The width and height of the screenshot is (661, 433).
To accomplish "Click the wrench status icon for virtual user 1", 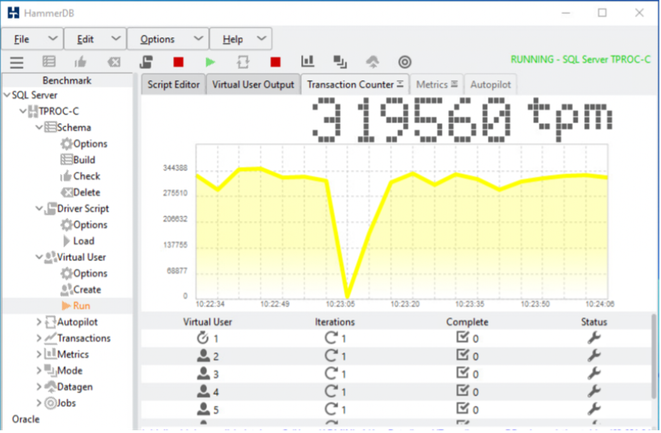I will [594, 338].
